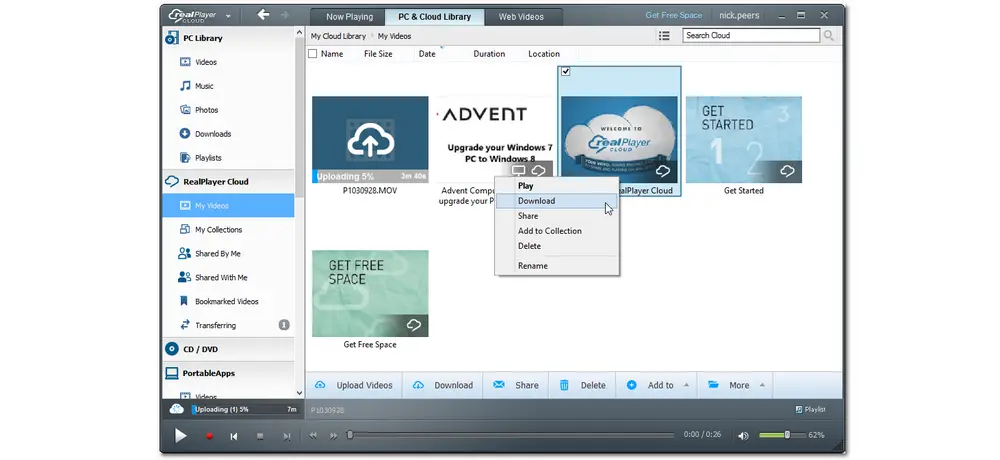This screenshot has width=1000, height=460.
Task: Select the P1030928.MOV uploading thumbnail
Action: (x=370, y=140)
